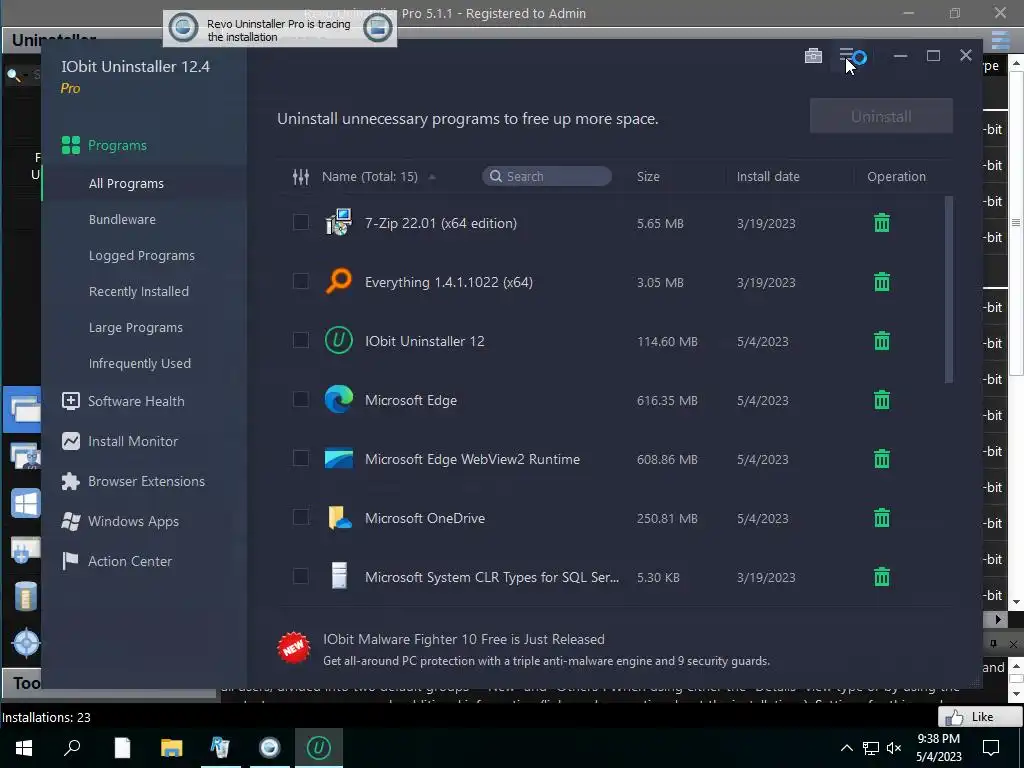Open the IObit toolbox briefcase icon

(813, 56)
